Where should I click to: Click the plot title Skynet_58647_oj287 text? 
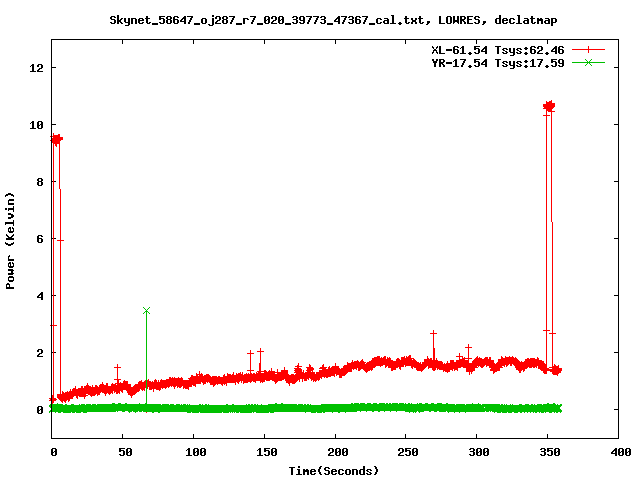coord(333,20)
